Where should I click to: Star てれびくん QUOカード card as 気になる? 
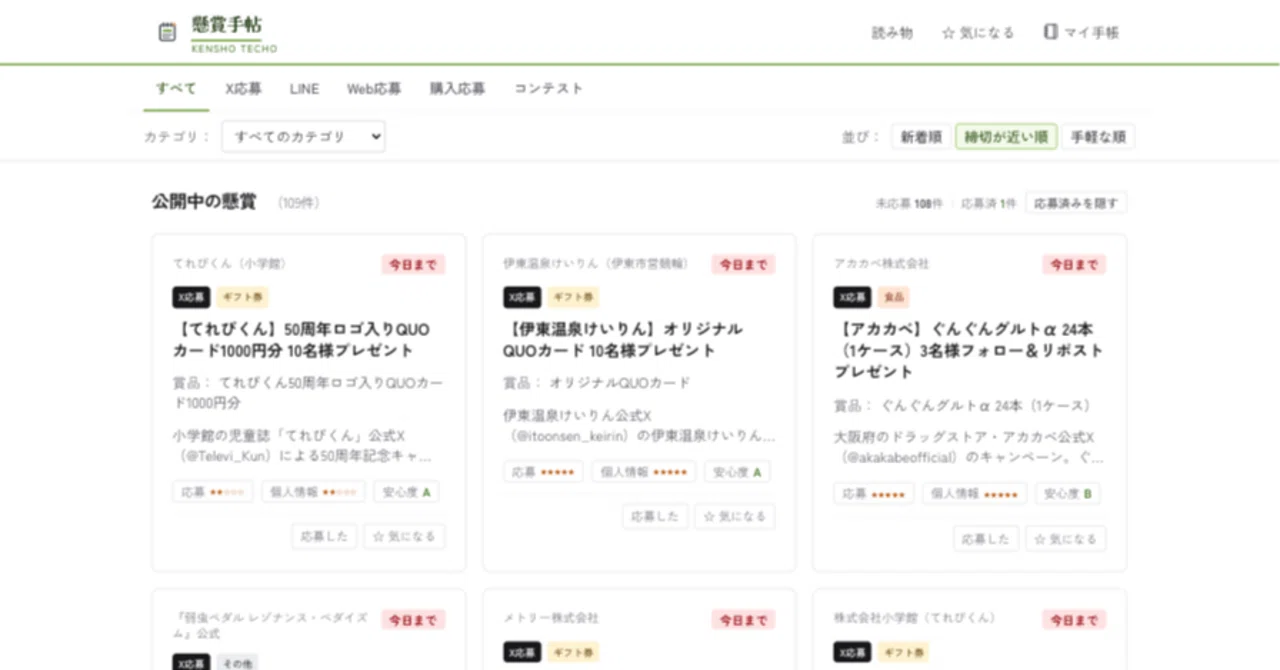click(x=404, y=537)
